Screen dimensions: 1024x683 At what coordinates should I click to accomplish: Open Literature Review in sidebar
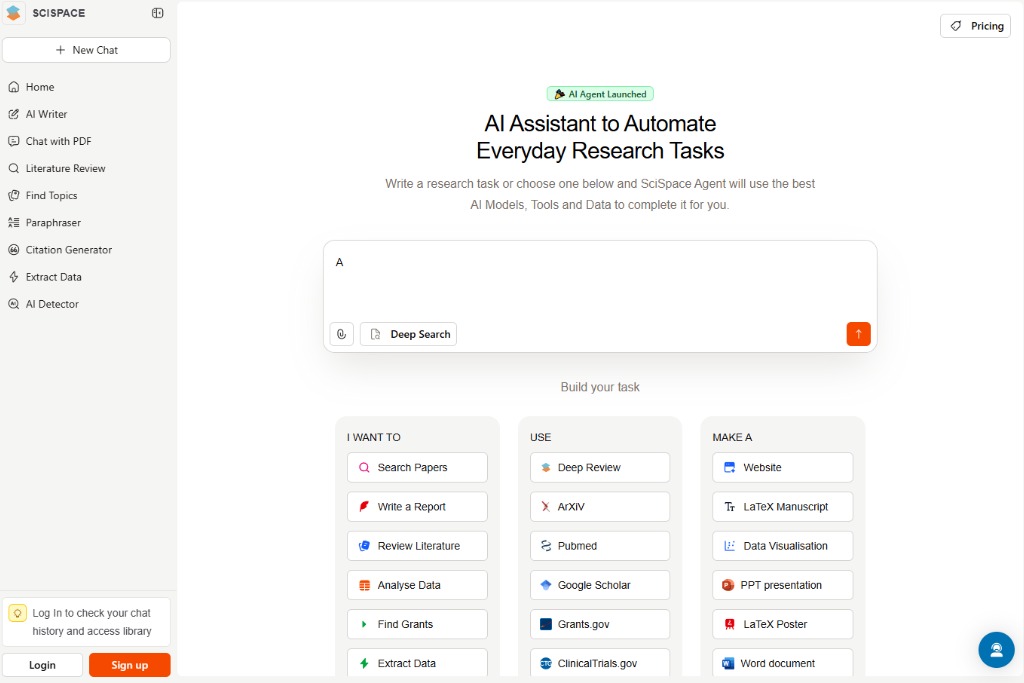(65, 168)
